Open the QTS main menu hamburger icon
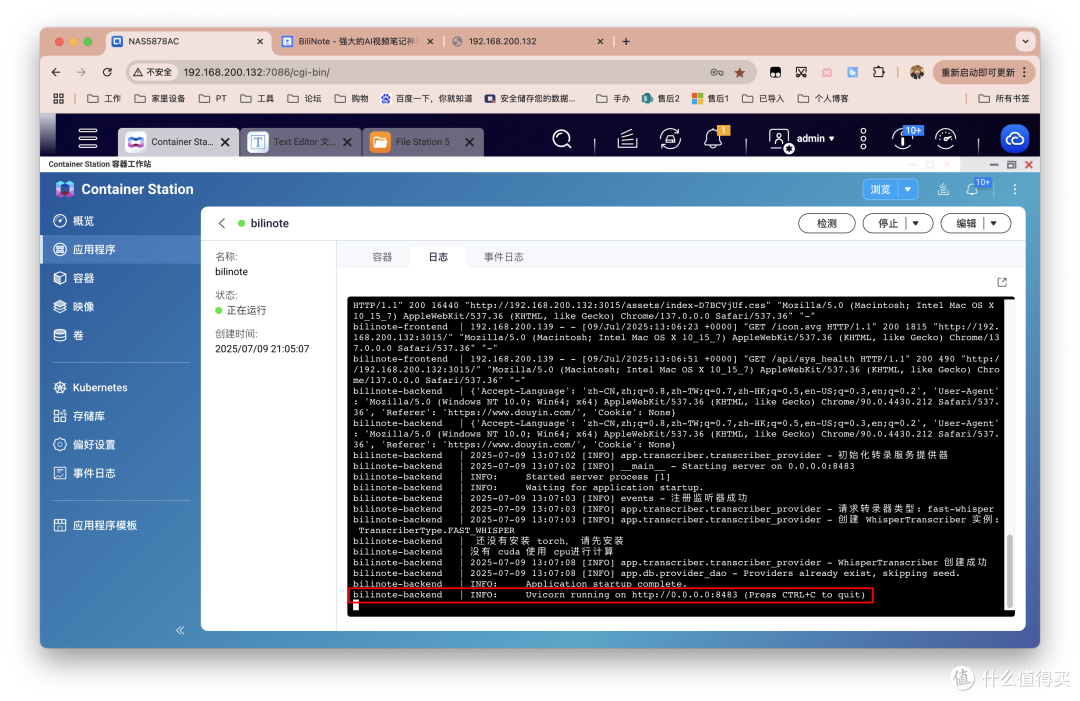The height and width of the screenshot is (701, 1080). (87, 138)
